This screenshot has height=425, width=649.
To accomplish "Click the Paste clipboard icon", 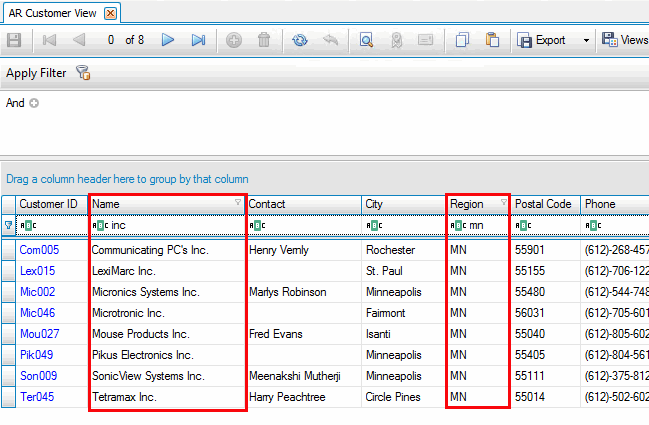I will point(492,40).
